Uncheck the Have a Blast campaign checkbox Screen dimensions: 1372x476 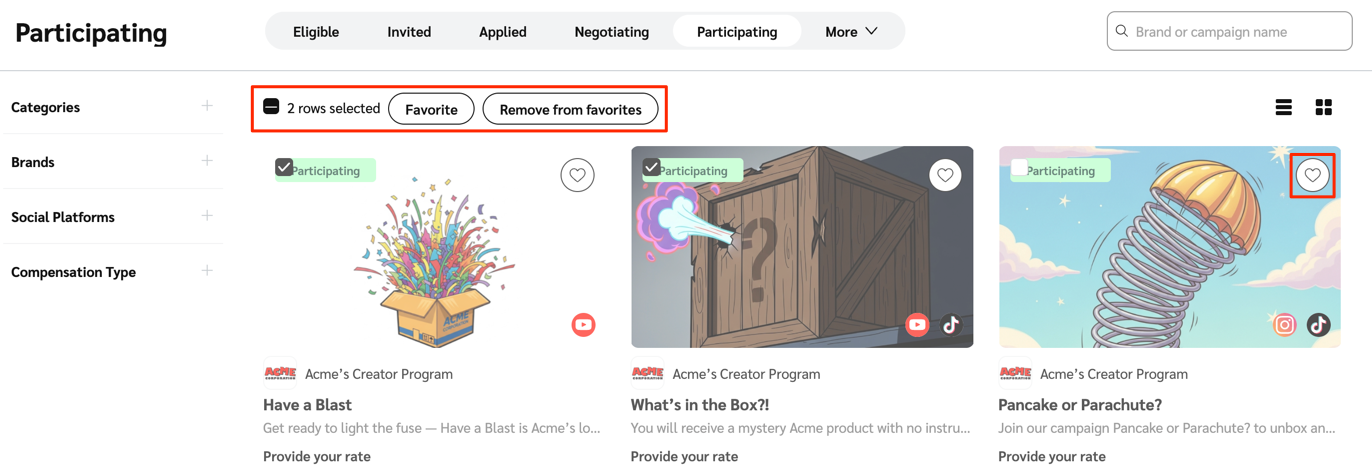[x=284, y=167]
